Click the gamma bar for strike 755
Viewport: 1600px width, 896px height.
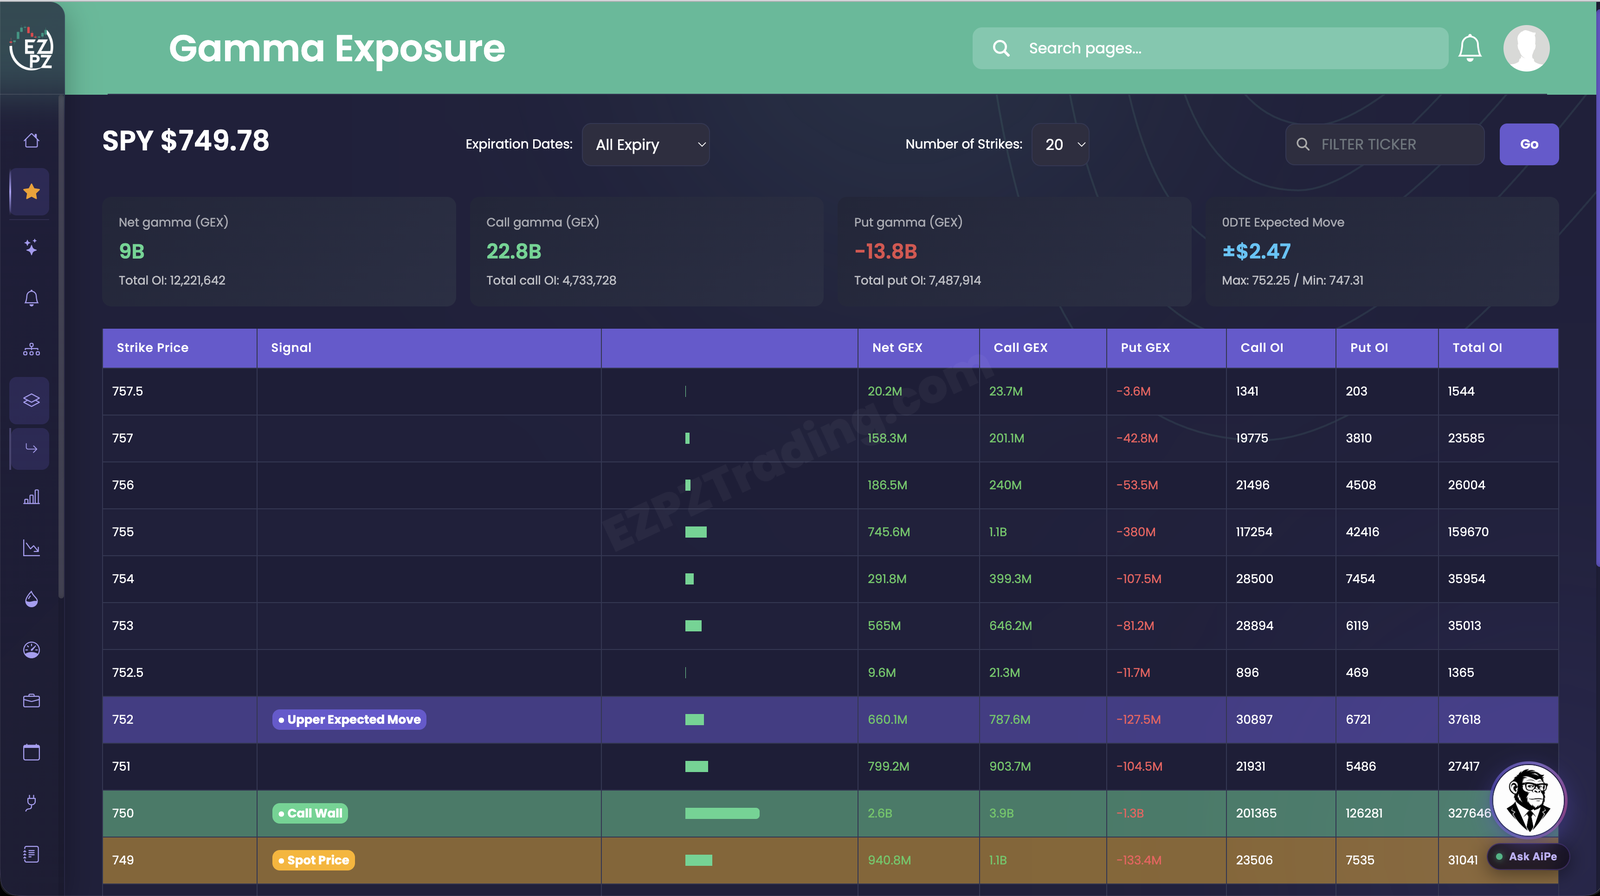(x=696, y=532)
